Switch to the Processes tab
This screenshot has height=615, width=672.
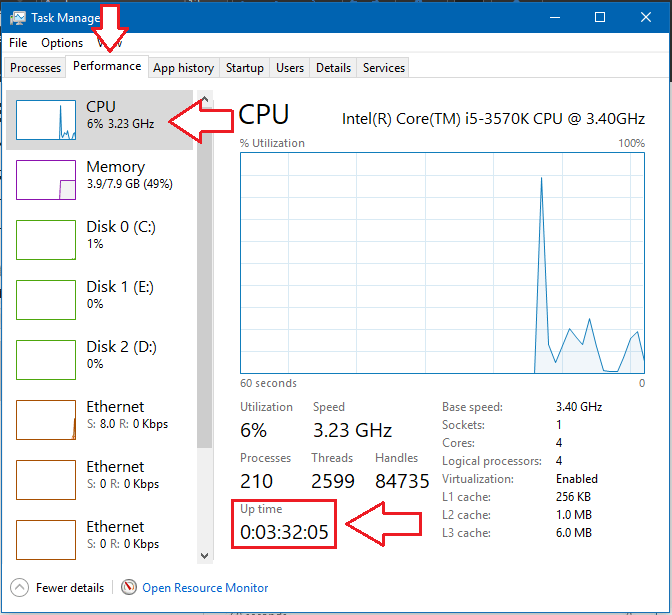click(36, 68)
